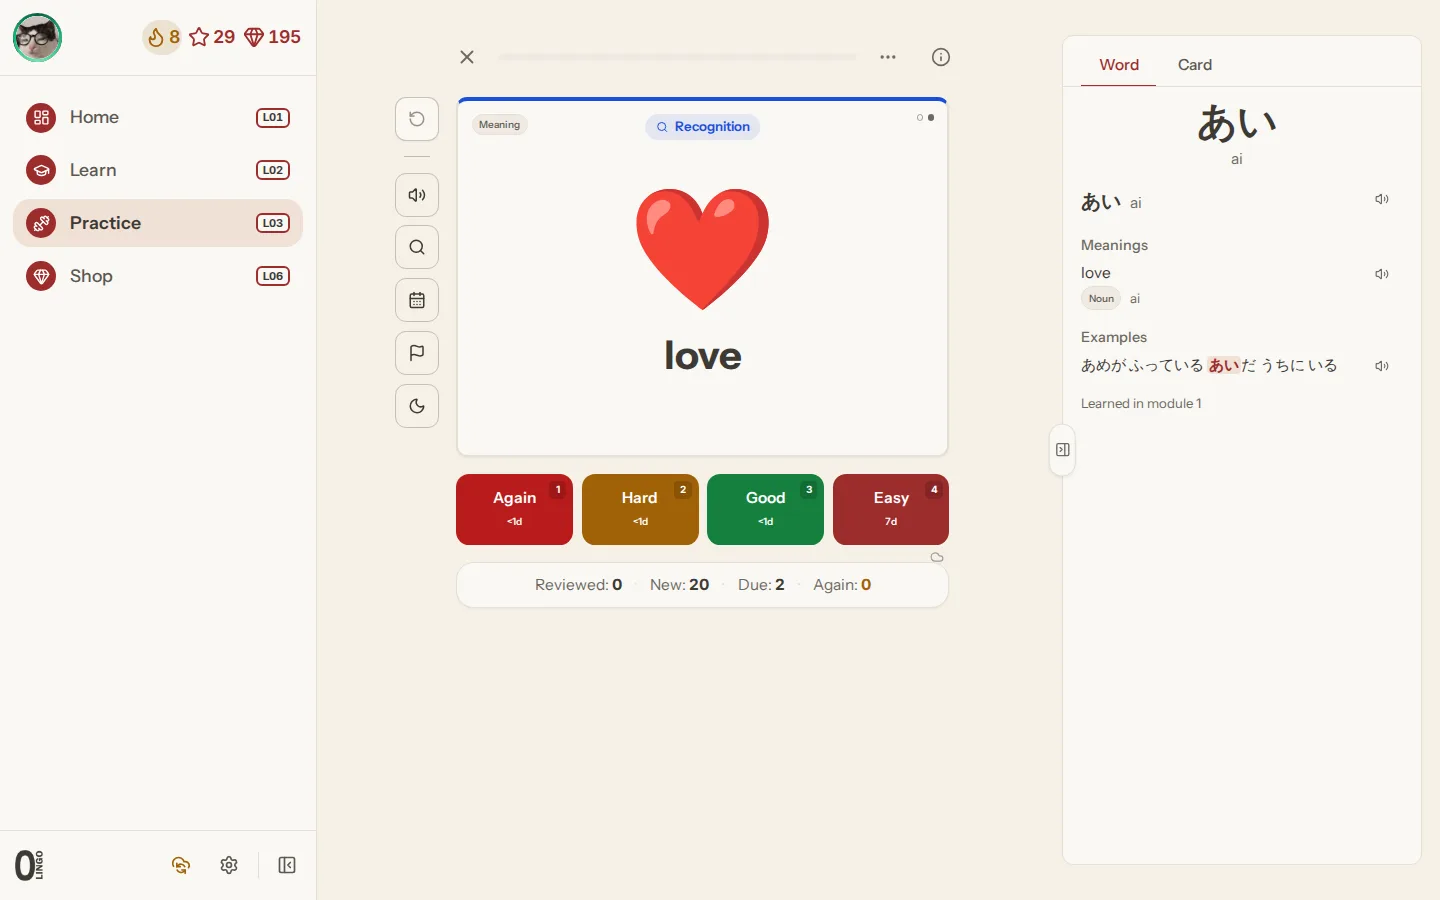Select the Practice menu item

click(x=158, y=223)
